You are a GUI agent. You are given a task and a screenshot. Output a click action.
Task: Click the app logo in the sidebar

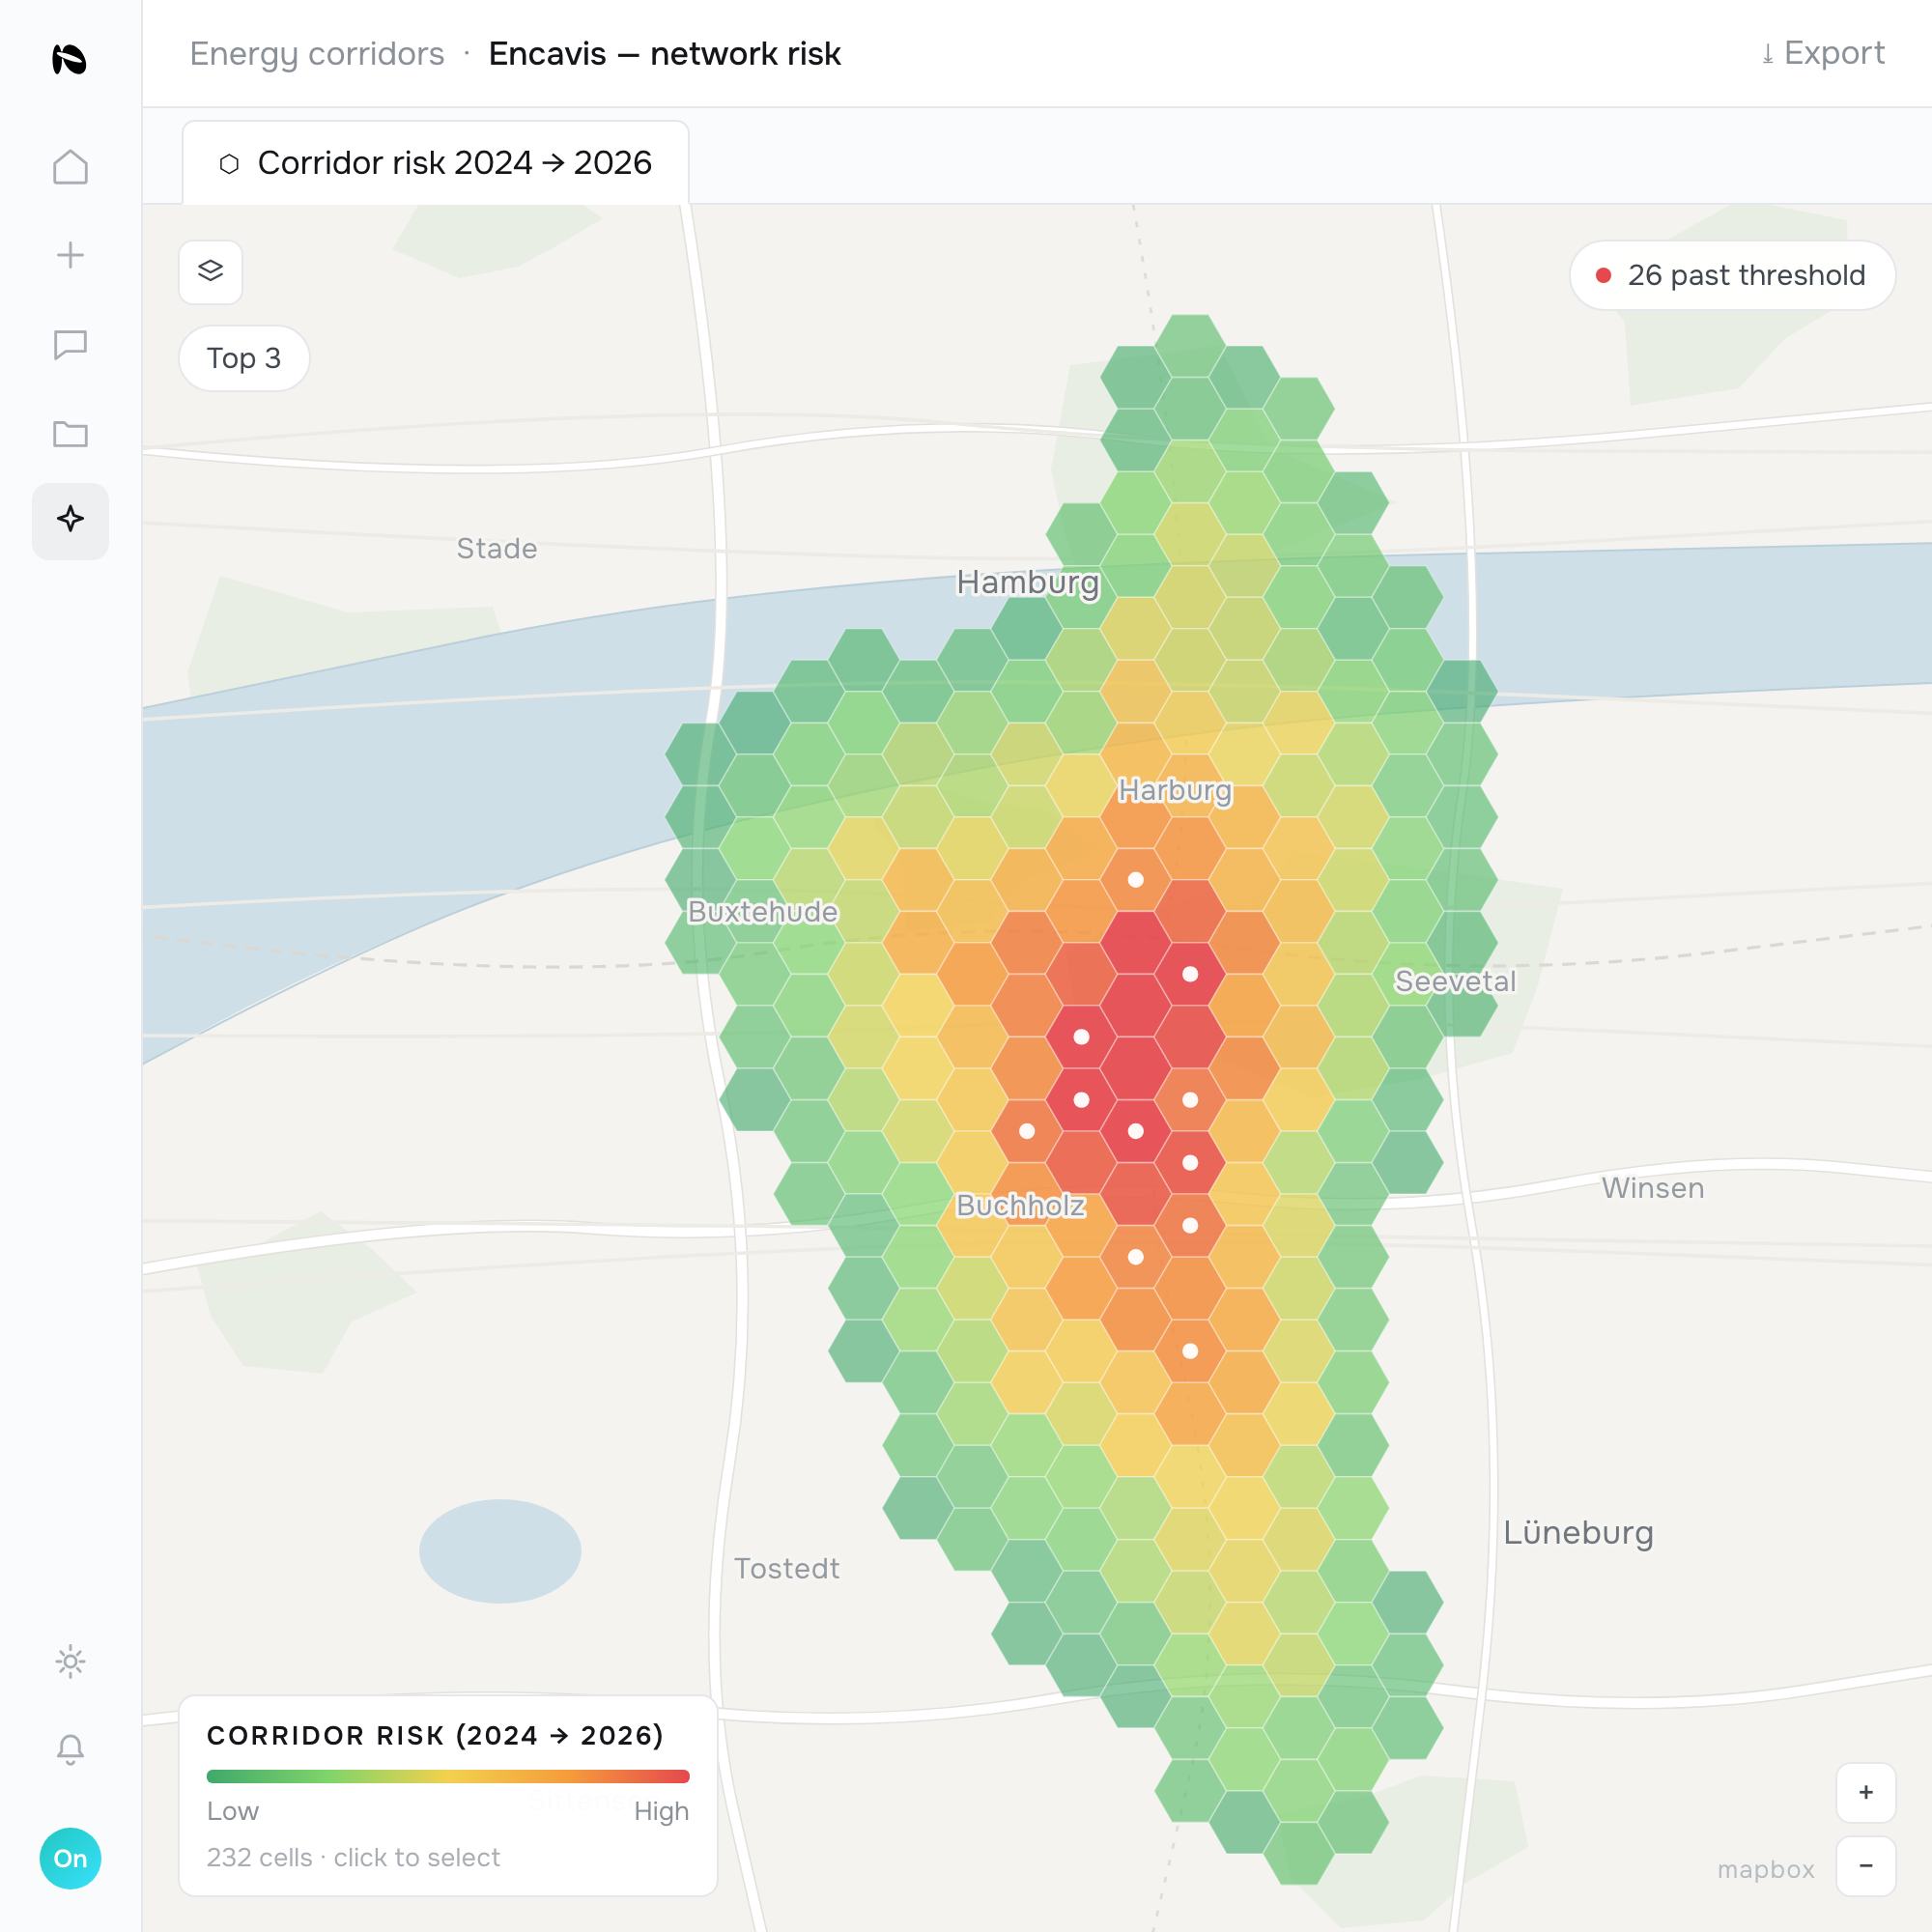tap(70, 59)
